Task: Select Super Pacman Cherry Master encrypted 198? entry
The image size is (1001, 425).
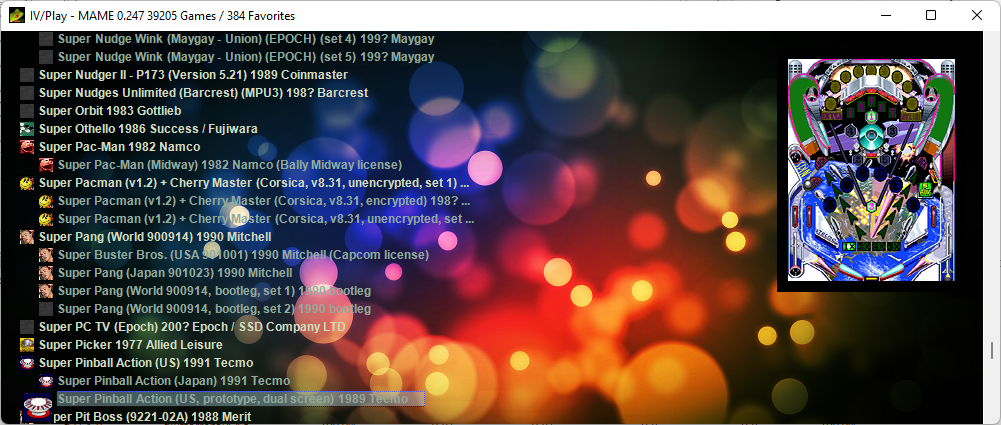Action: (x=264, y=201)
